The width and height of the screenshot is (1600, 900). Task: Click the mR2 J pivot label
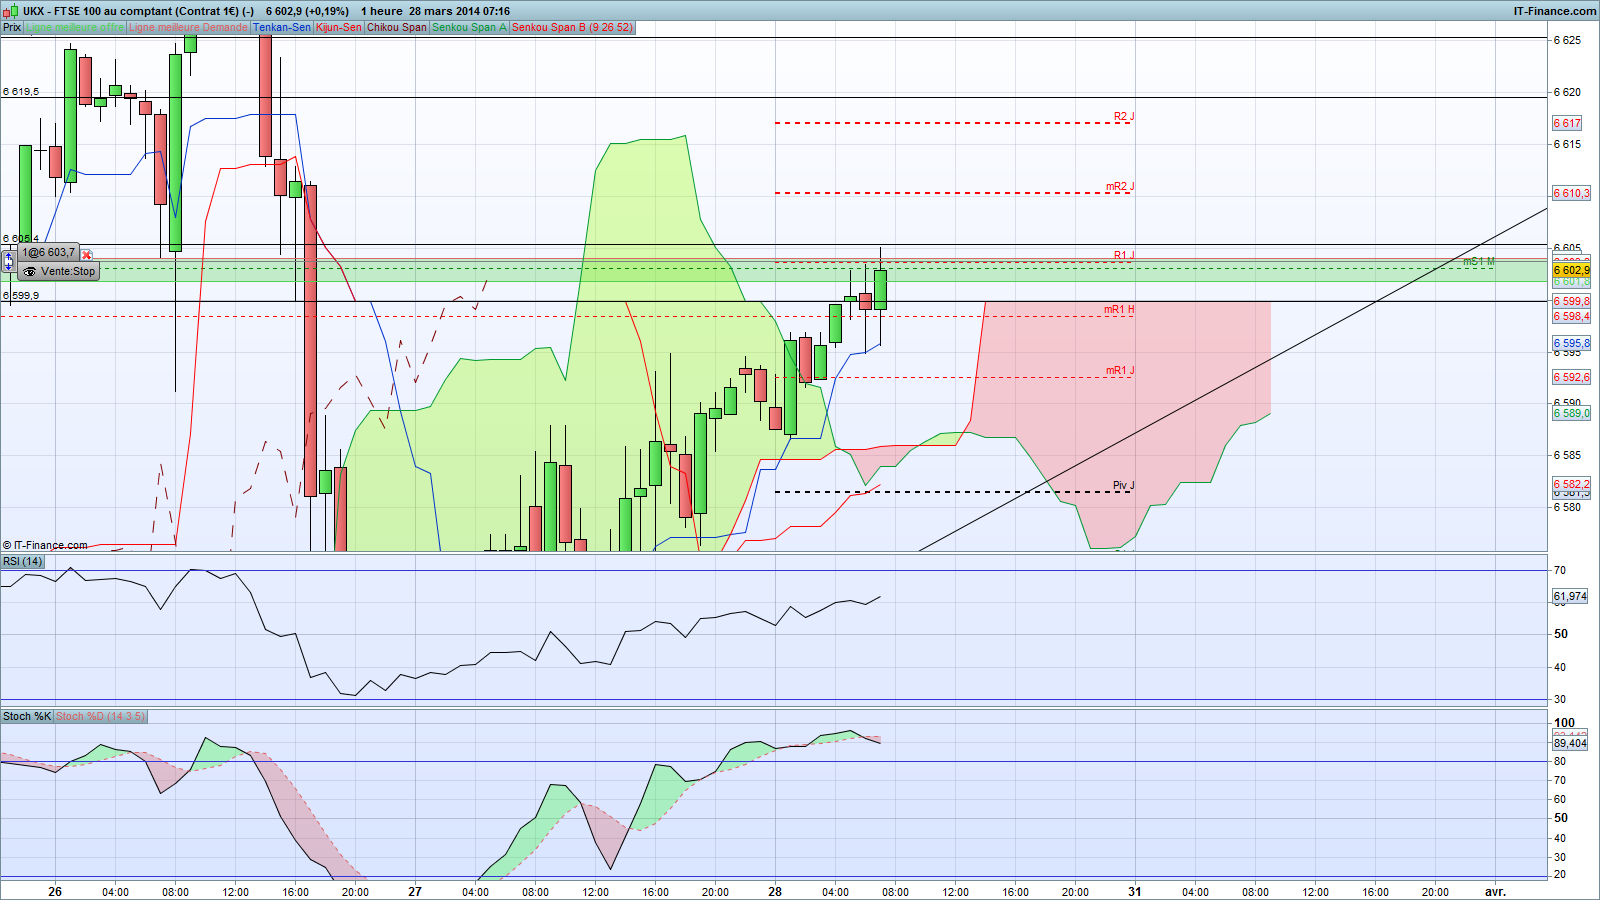pyautogui.click(x=1120, y=187)
